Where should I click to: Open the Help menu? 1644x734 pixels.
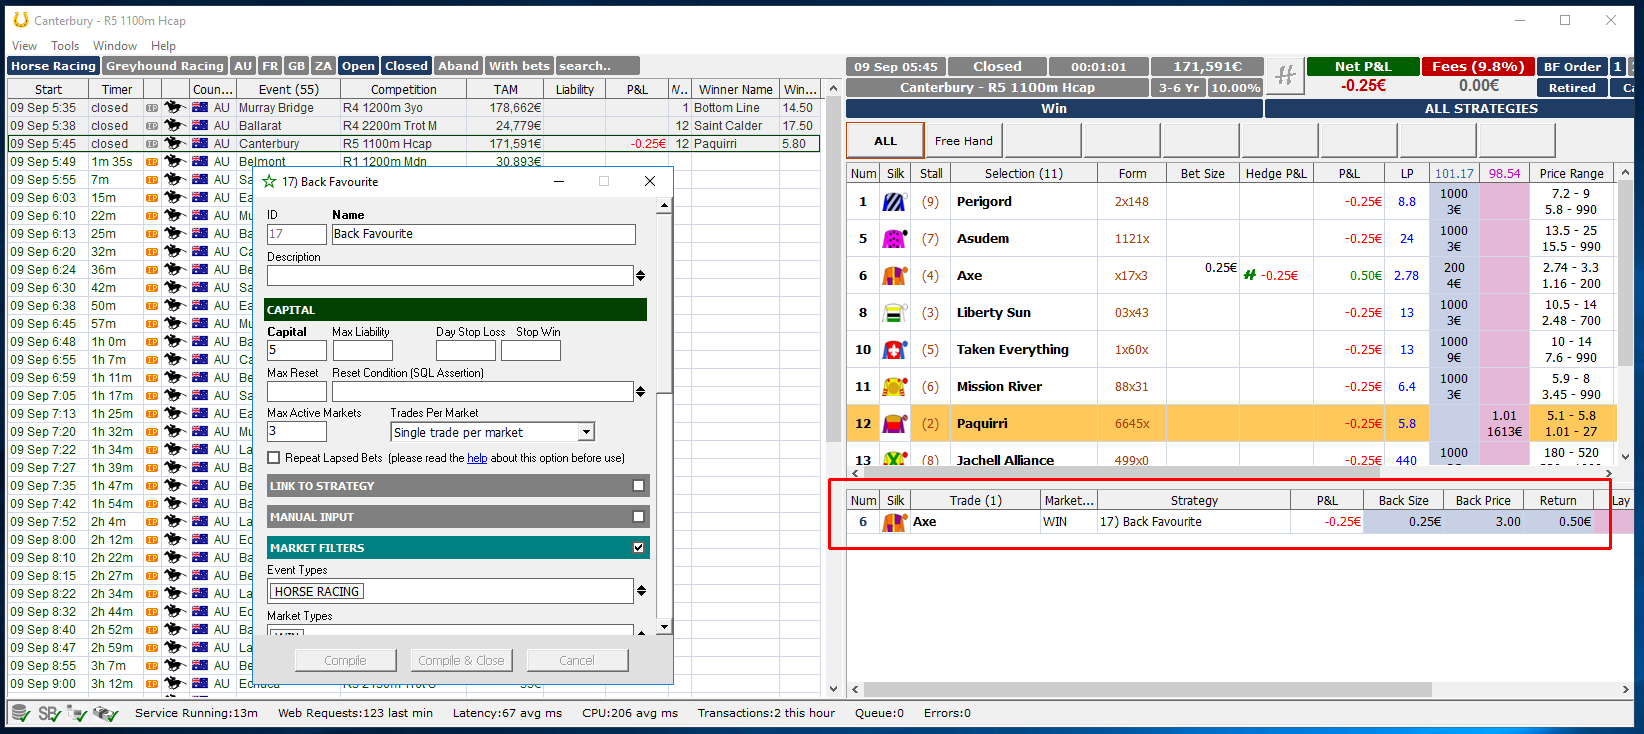point(163,46)
